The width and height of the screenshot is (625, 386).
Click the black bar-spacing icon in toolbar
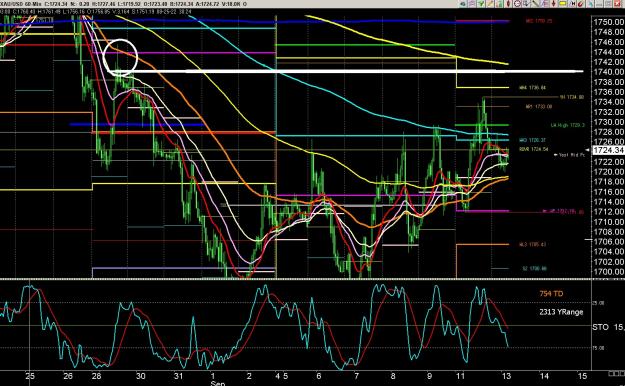point(572,4)
